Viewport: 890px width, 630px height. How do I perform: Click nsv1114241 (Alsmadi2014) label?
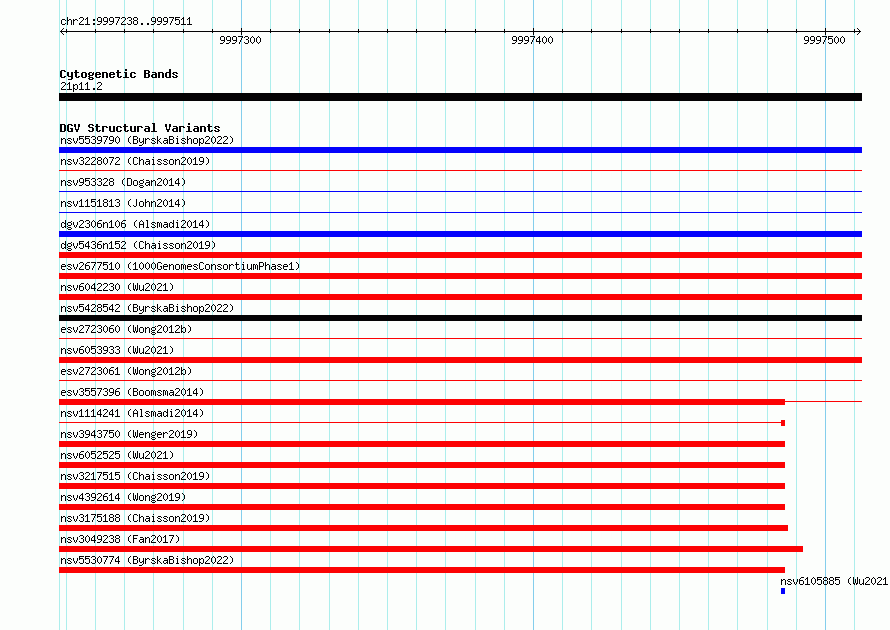(x=132, y=413)
